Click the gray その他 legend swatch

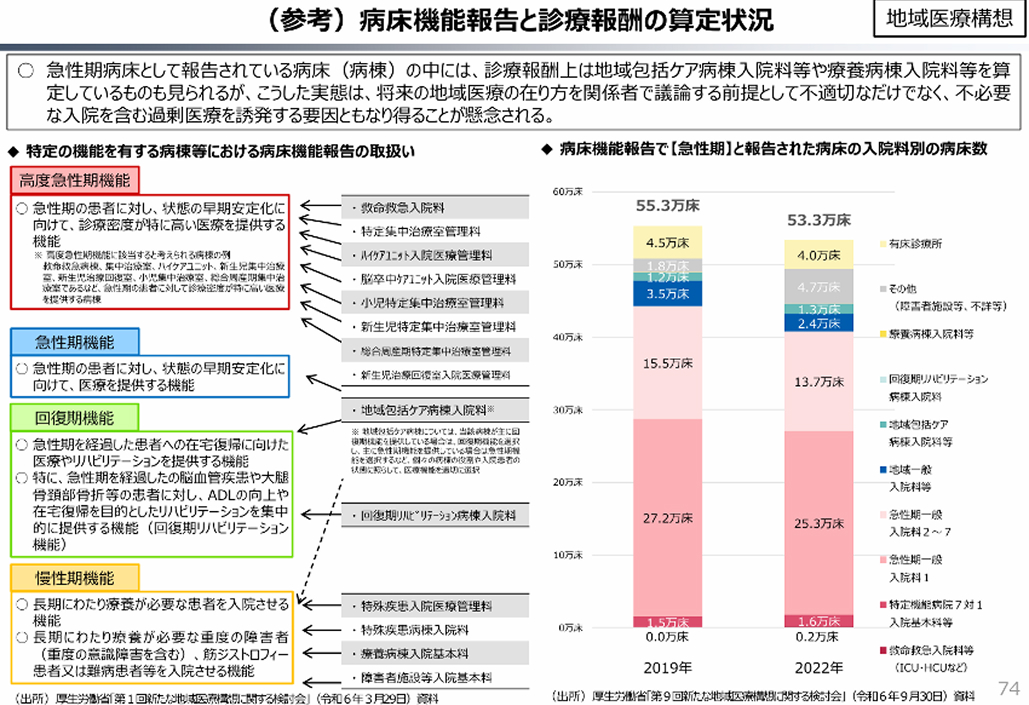883,289
